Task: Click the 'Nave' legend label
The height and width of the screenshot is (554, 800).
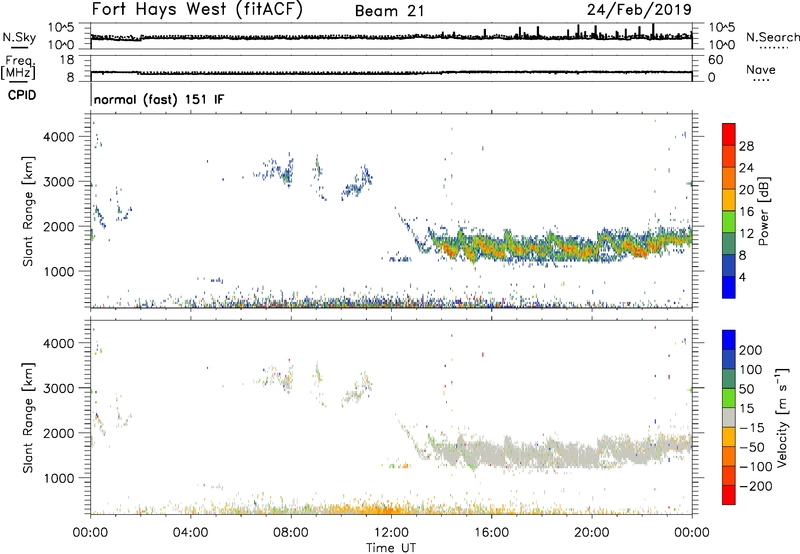Action: point(761,70)
